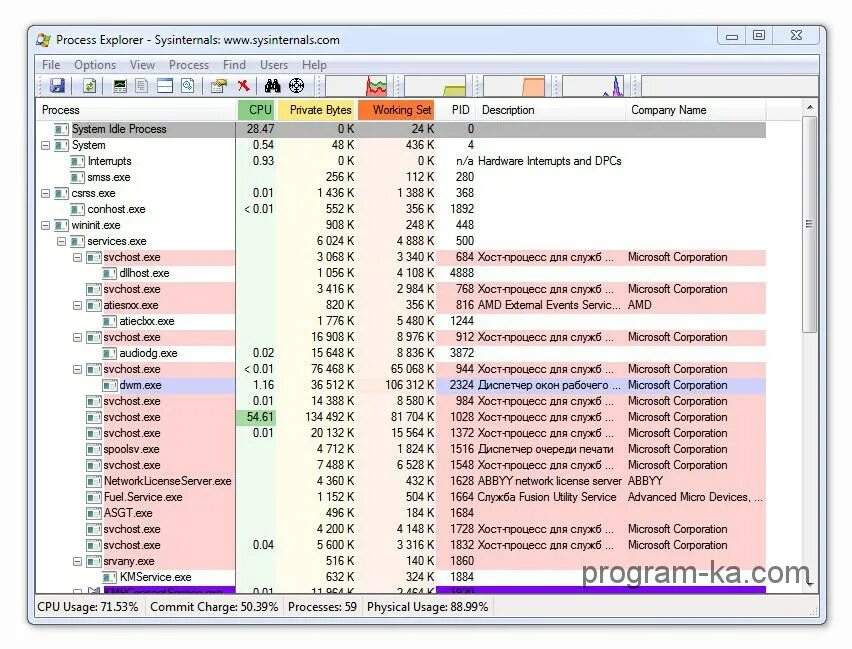The width and height of the screenshot is (852, 649).
Task: Click the crosshair Find Window's Process icon
Action: (x=297, y=86)
